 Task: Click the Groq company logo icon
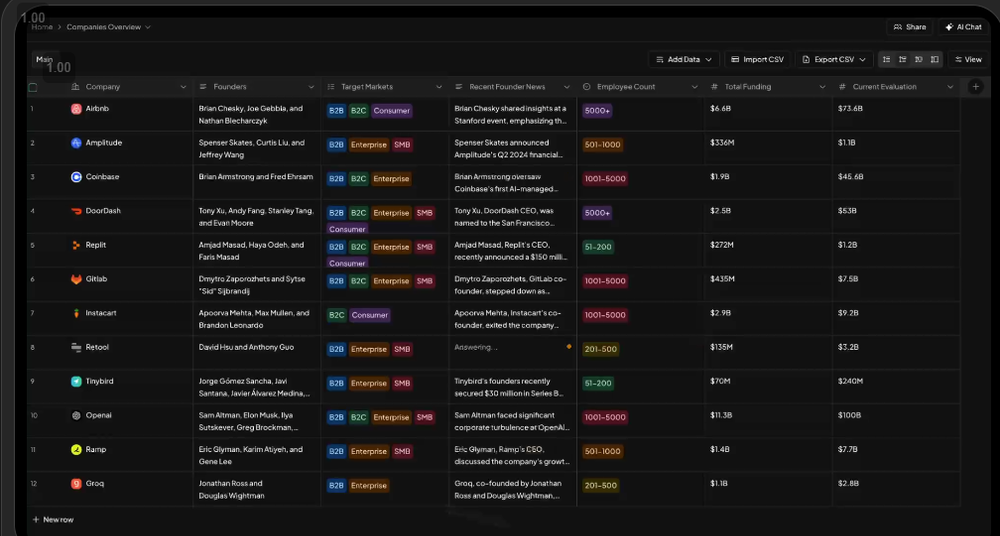click(76, 484)
